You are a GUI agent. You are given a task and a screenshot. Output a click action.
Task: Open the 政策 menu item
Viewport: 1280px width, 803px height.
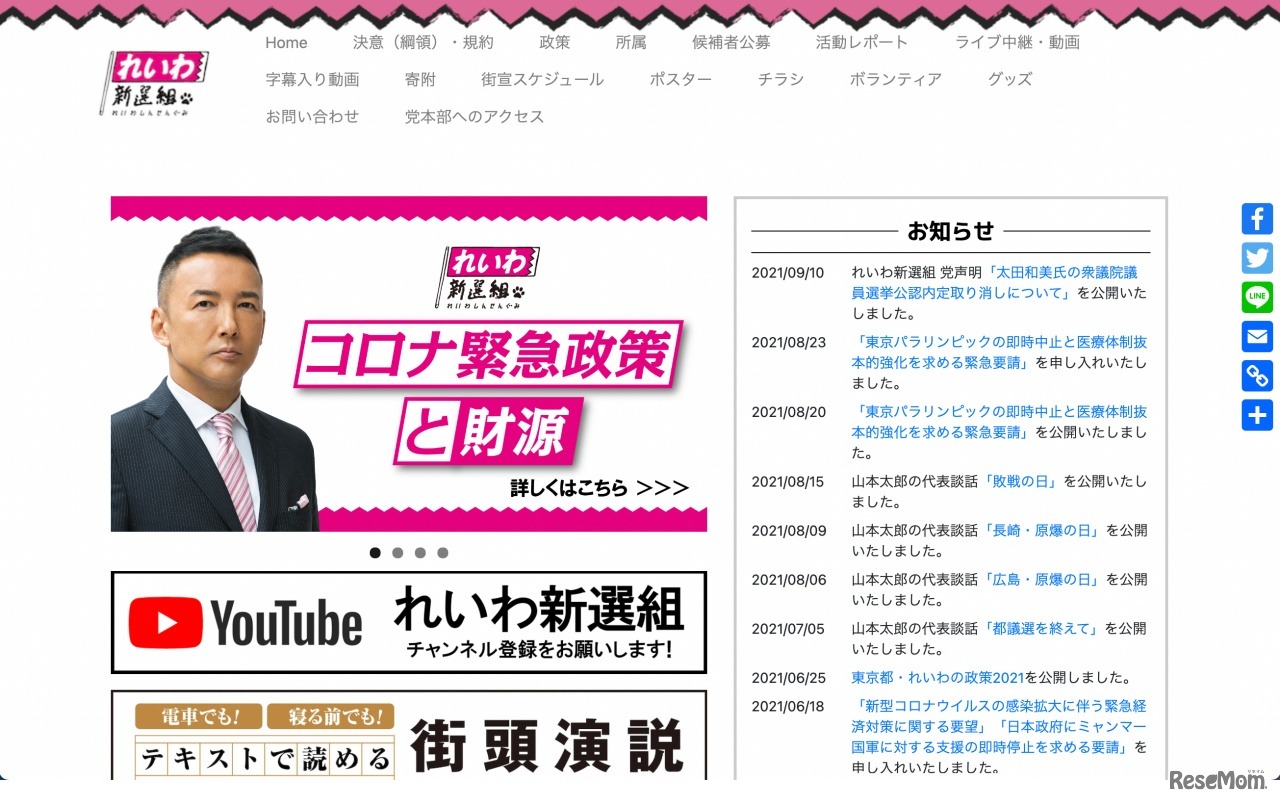tap(554, 42)
